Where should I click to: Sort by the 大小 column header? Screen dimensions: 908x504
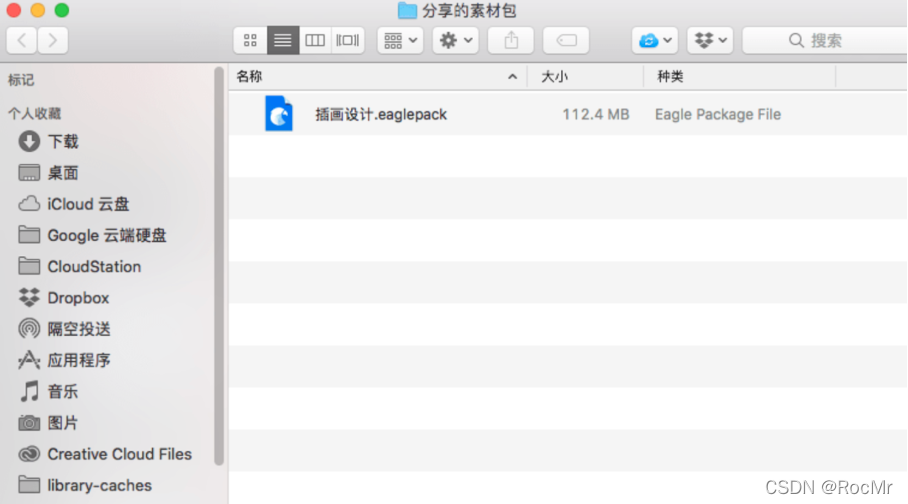(x=554, y=76)
